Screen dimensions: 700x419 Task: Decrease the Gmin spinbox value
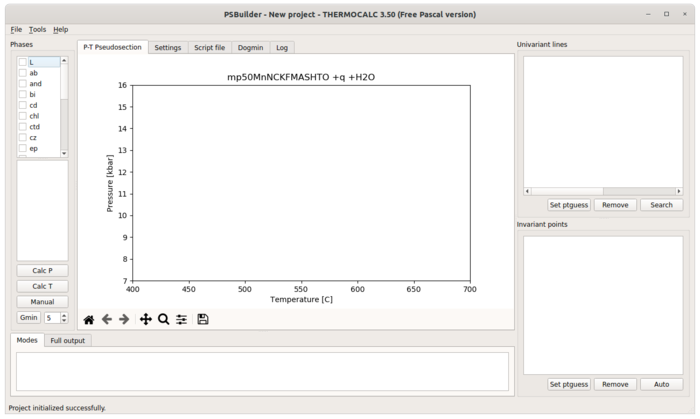pyautogui.click(x=64, y=320)
